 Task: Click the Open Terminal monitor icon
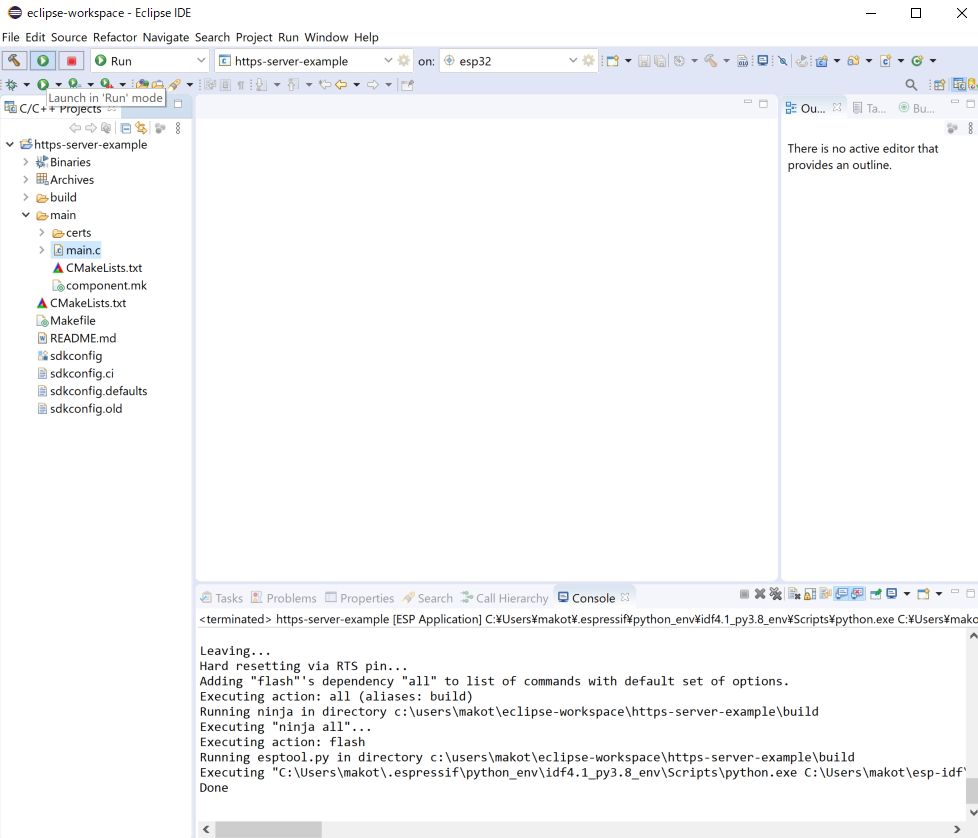tap(762, 60)
